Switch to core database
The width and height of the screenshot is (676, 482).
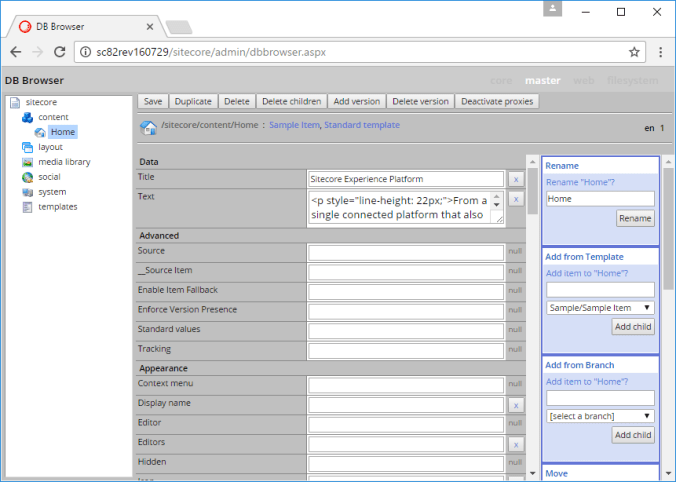(x=501, y=81)
